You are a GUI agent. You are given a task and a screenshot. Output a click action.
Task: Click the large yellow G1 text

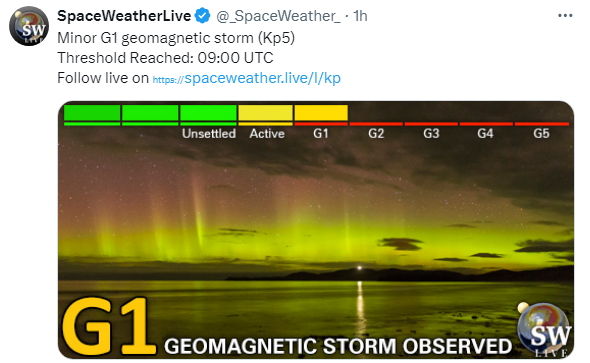coord(109,326)
